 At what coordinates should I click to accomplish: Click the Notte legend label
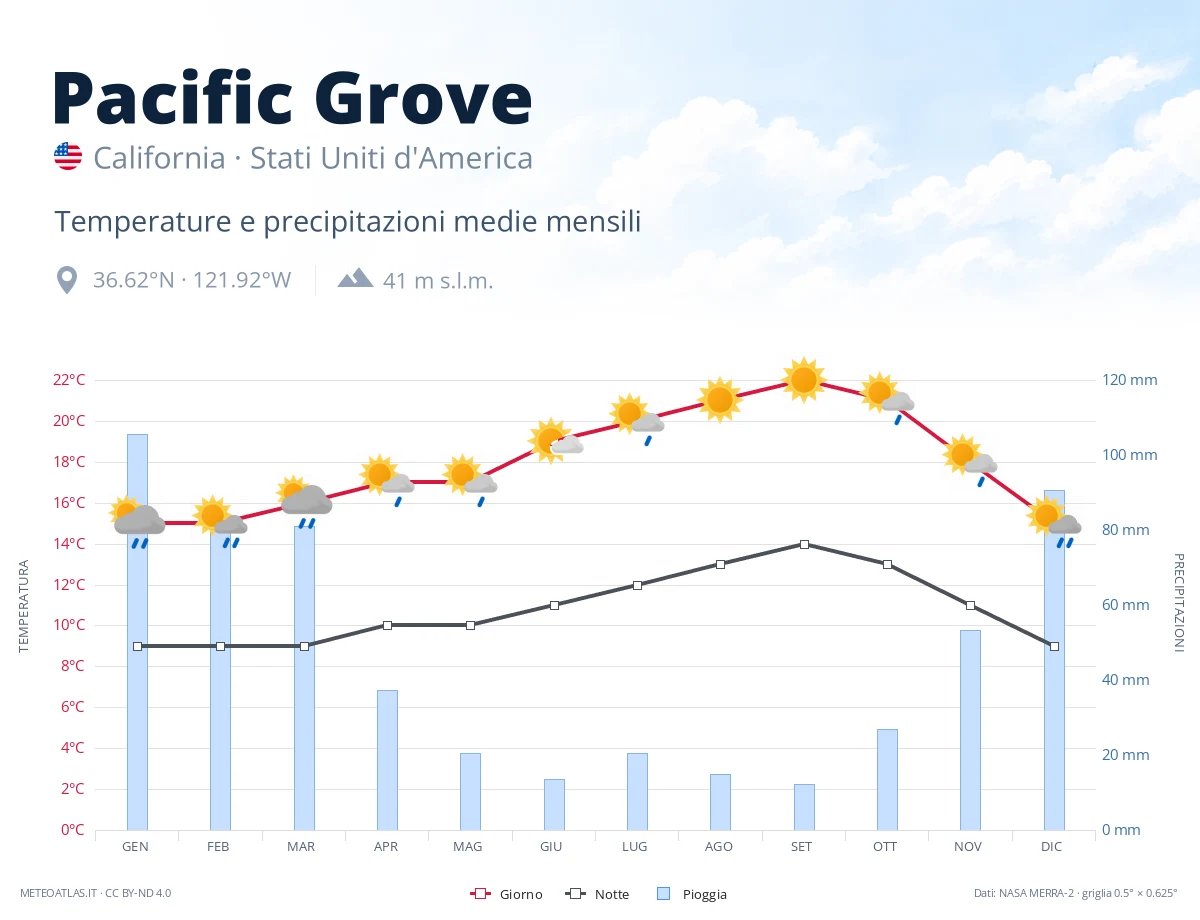click(x=612, y=894)
